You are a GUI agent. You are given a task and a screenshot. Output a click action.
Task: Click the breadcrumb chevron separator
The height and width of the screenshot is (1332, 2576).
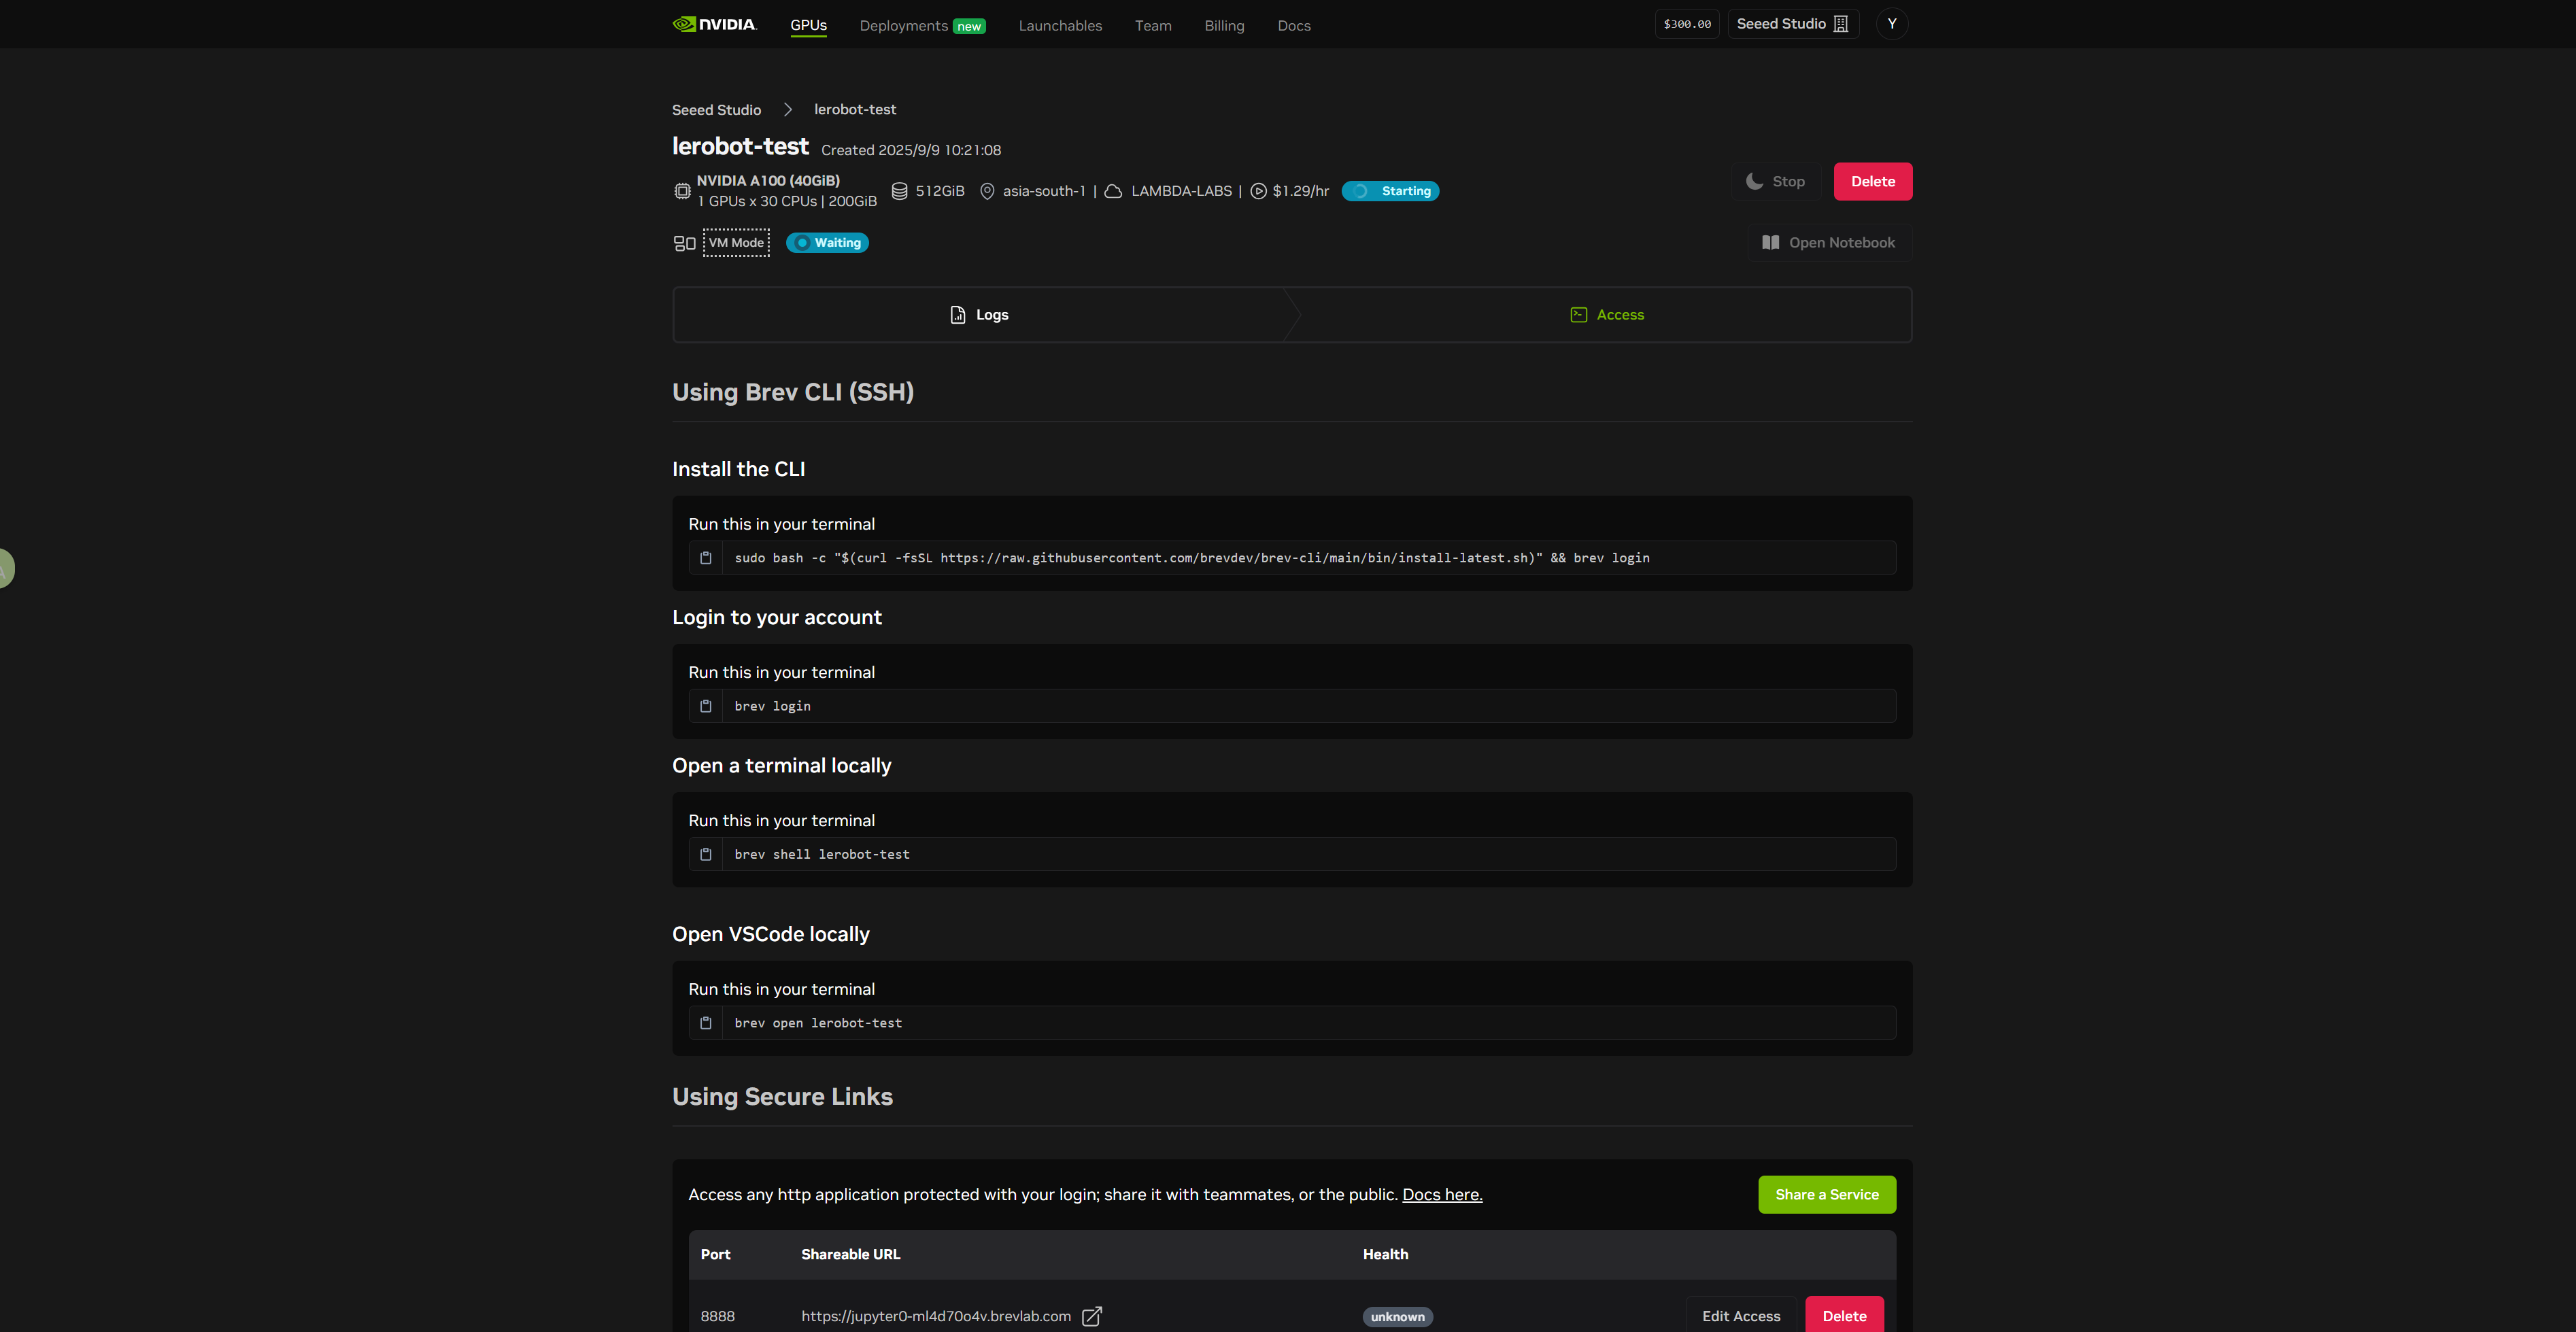pyautogui.click(x=787, y=110)
